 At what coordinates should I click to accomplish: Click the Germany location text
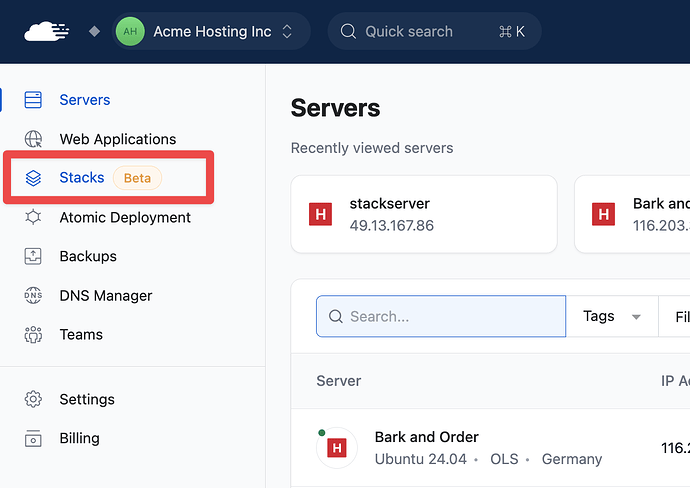coord(572,459)
